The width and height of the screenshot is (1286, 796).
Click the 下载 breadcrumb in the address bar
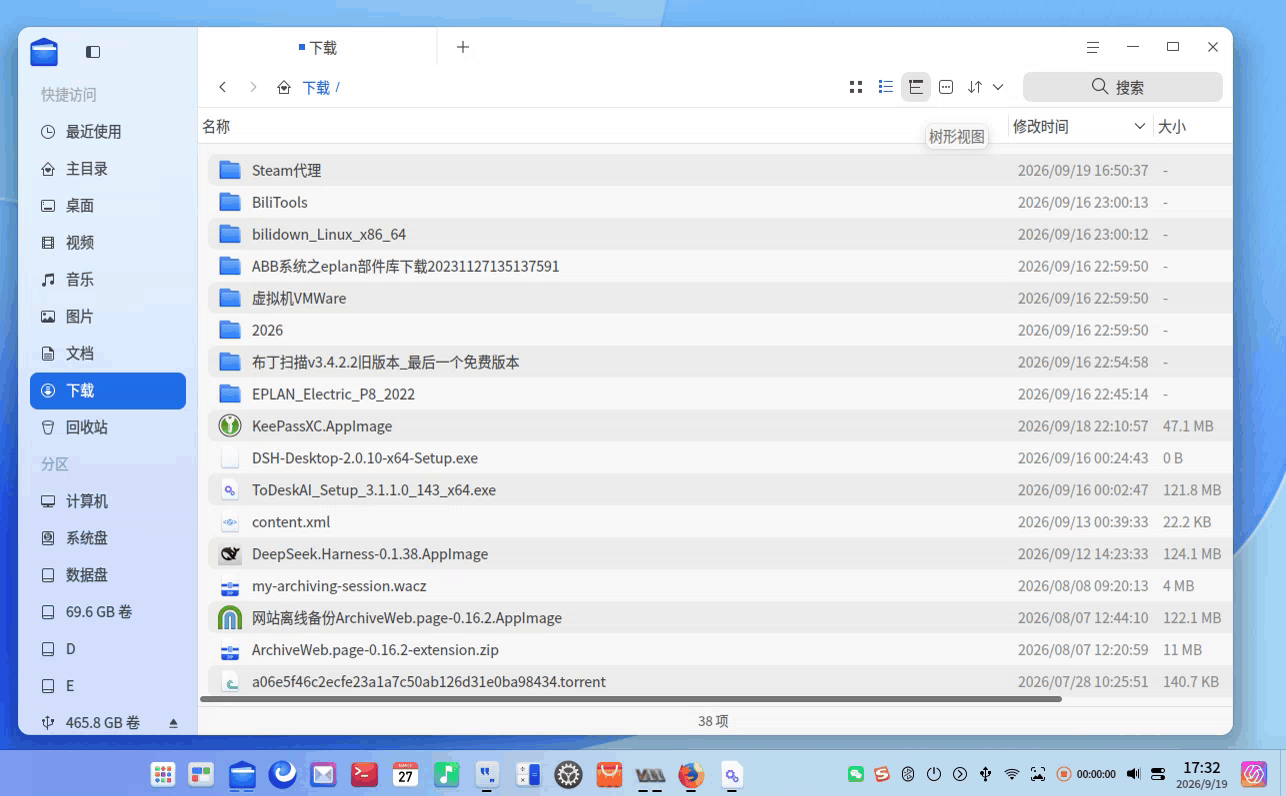tap(316, 87)
